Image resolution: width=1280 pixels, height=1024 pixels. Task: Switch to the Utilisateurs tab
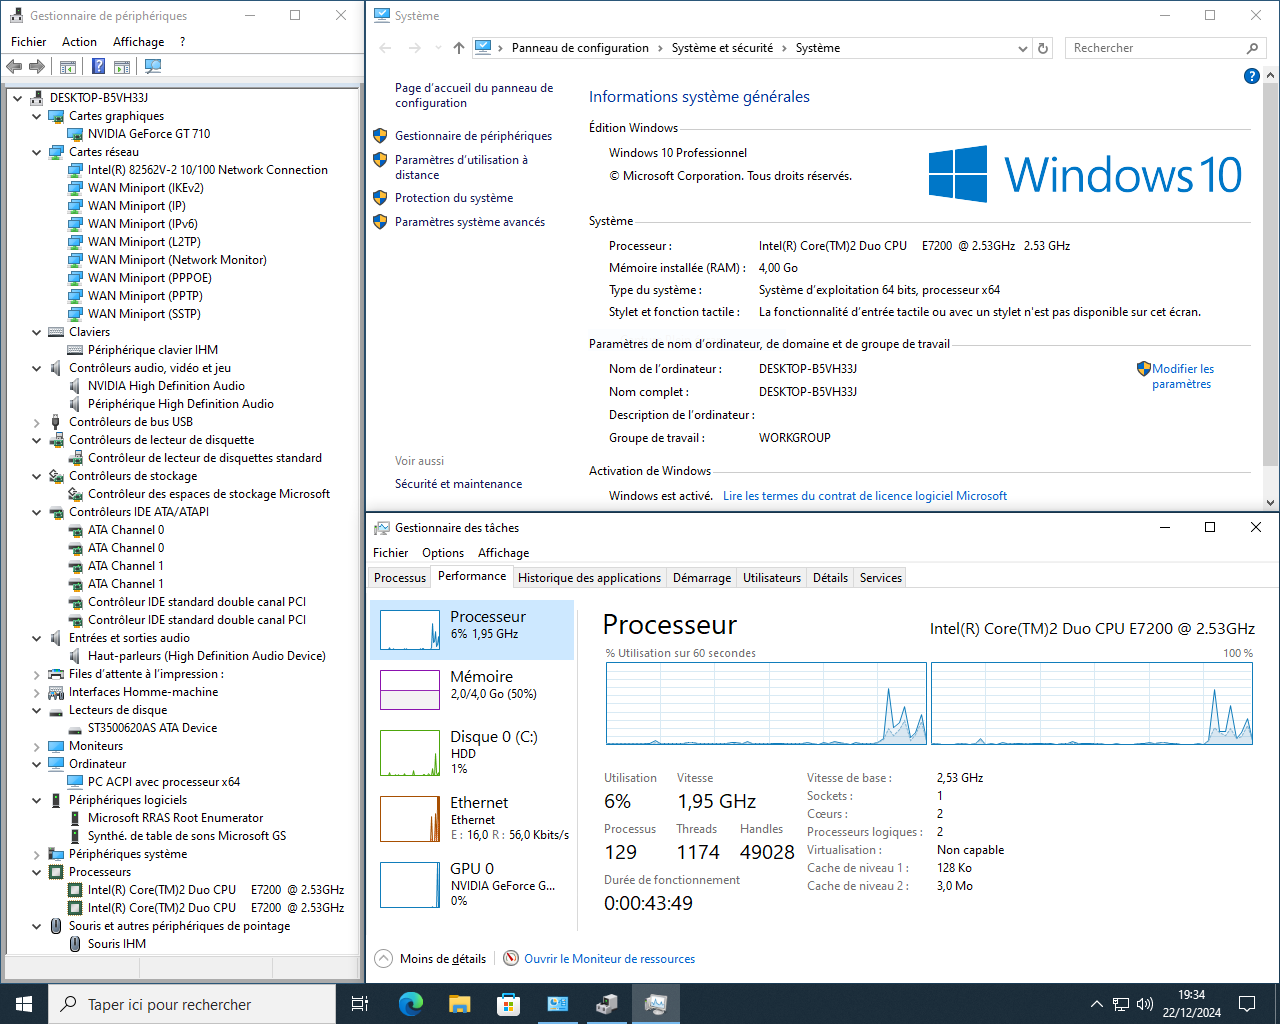pos(772,578)
